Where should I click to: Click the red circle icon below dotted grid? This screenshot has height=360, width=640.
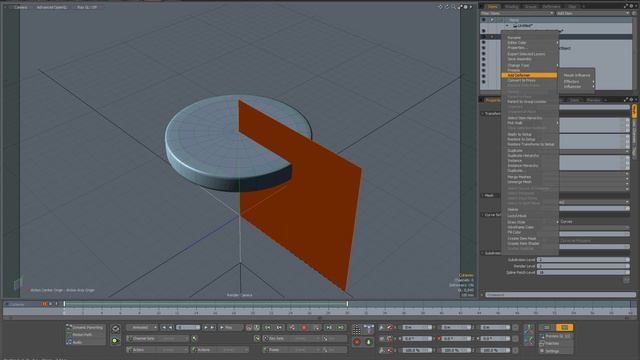(x=356, y=342)
